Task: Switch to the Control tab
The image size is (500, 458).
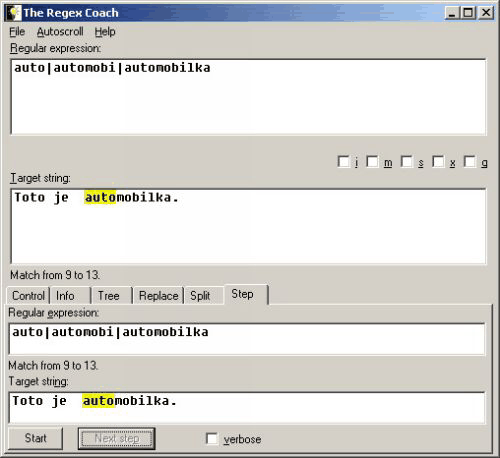Action: (28, 295)
